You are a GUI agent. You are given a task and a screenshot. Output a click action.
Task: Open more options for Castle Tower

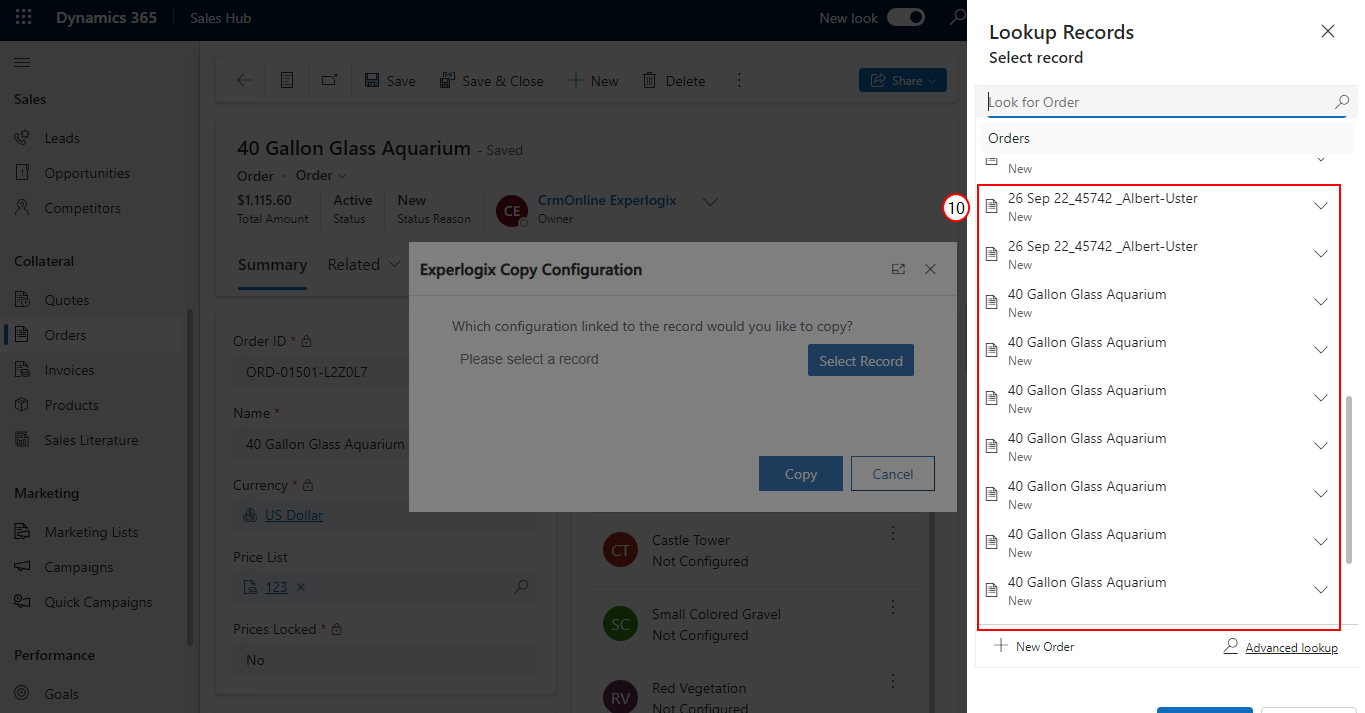tap(894, 533)
